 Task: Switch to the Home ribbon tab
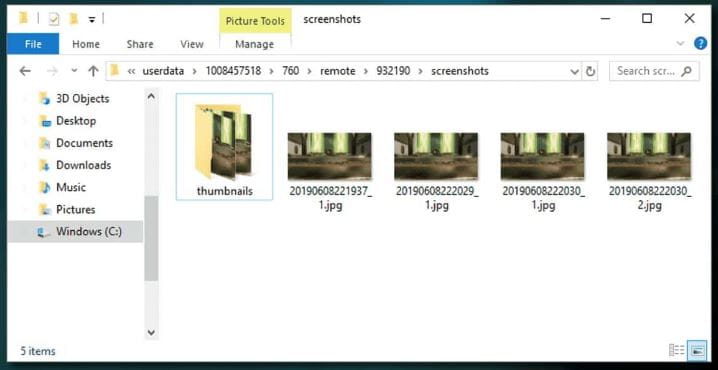[x=86, y=44]
